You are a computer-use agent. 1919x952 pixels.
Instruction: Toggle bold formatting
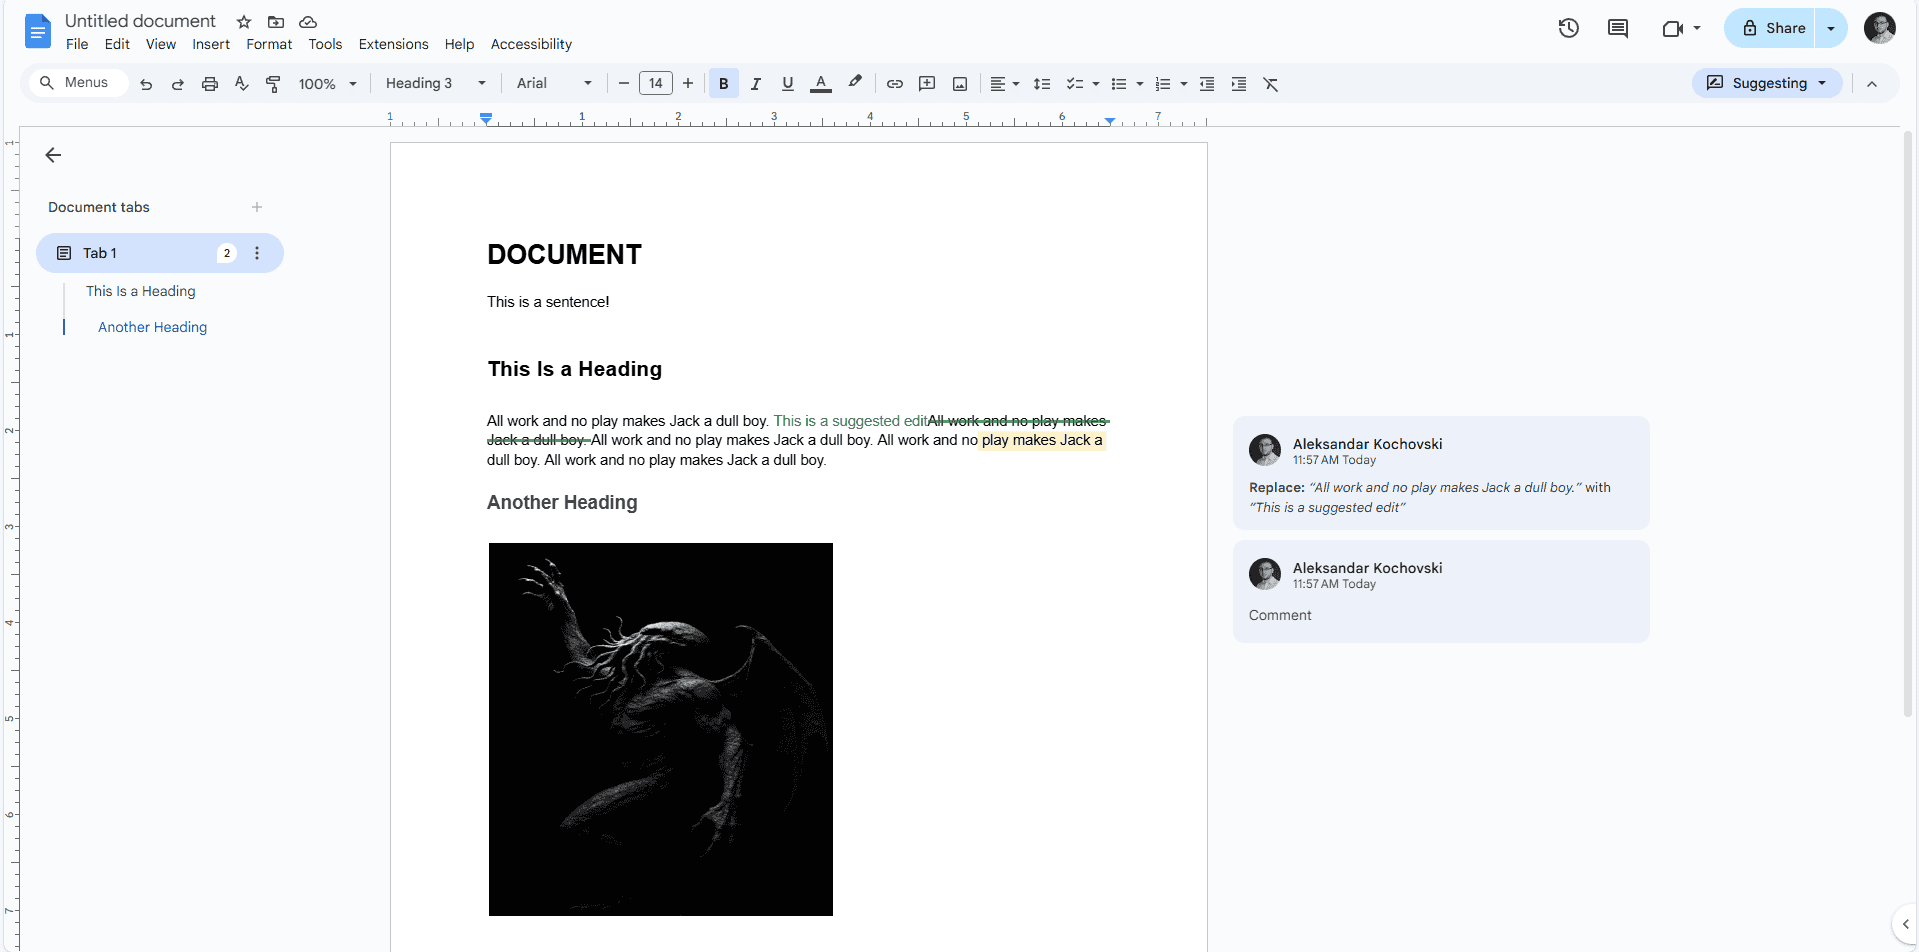click(723, 84)
